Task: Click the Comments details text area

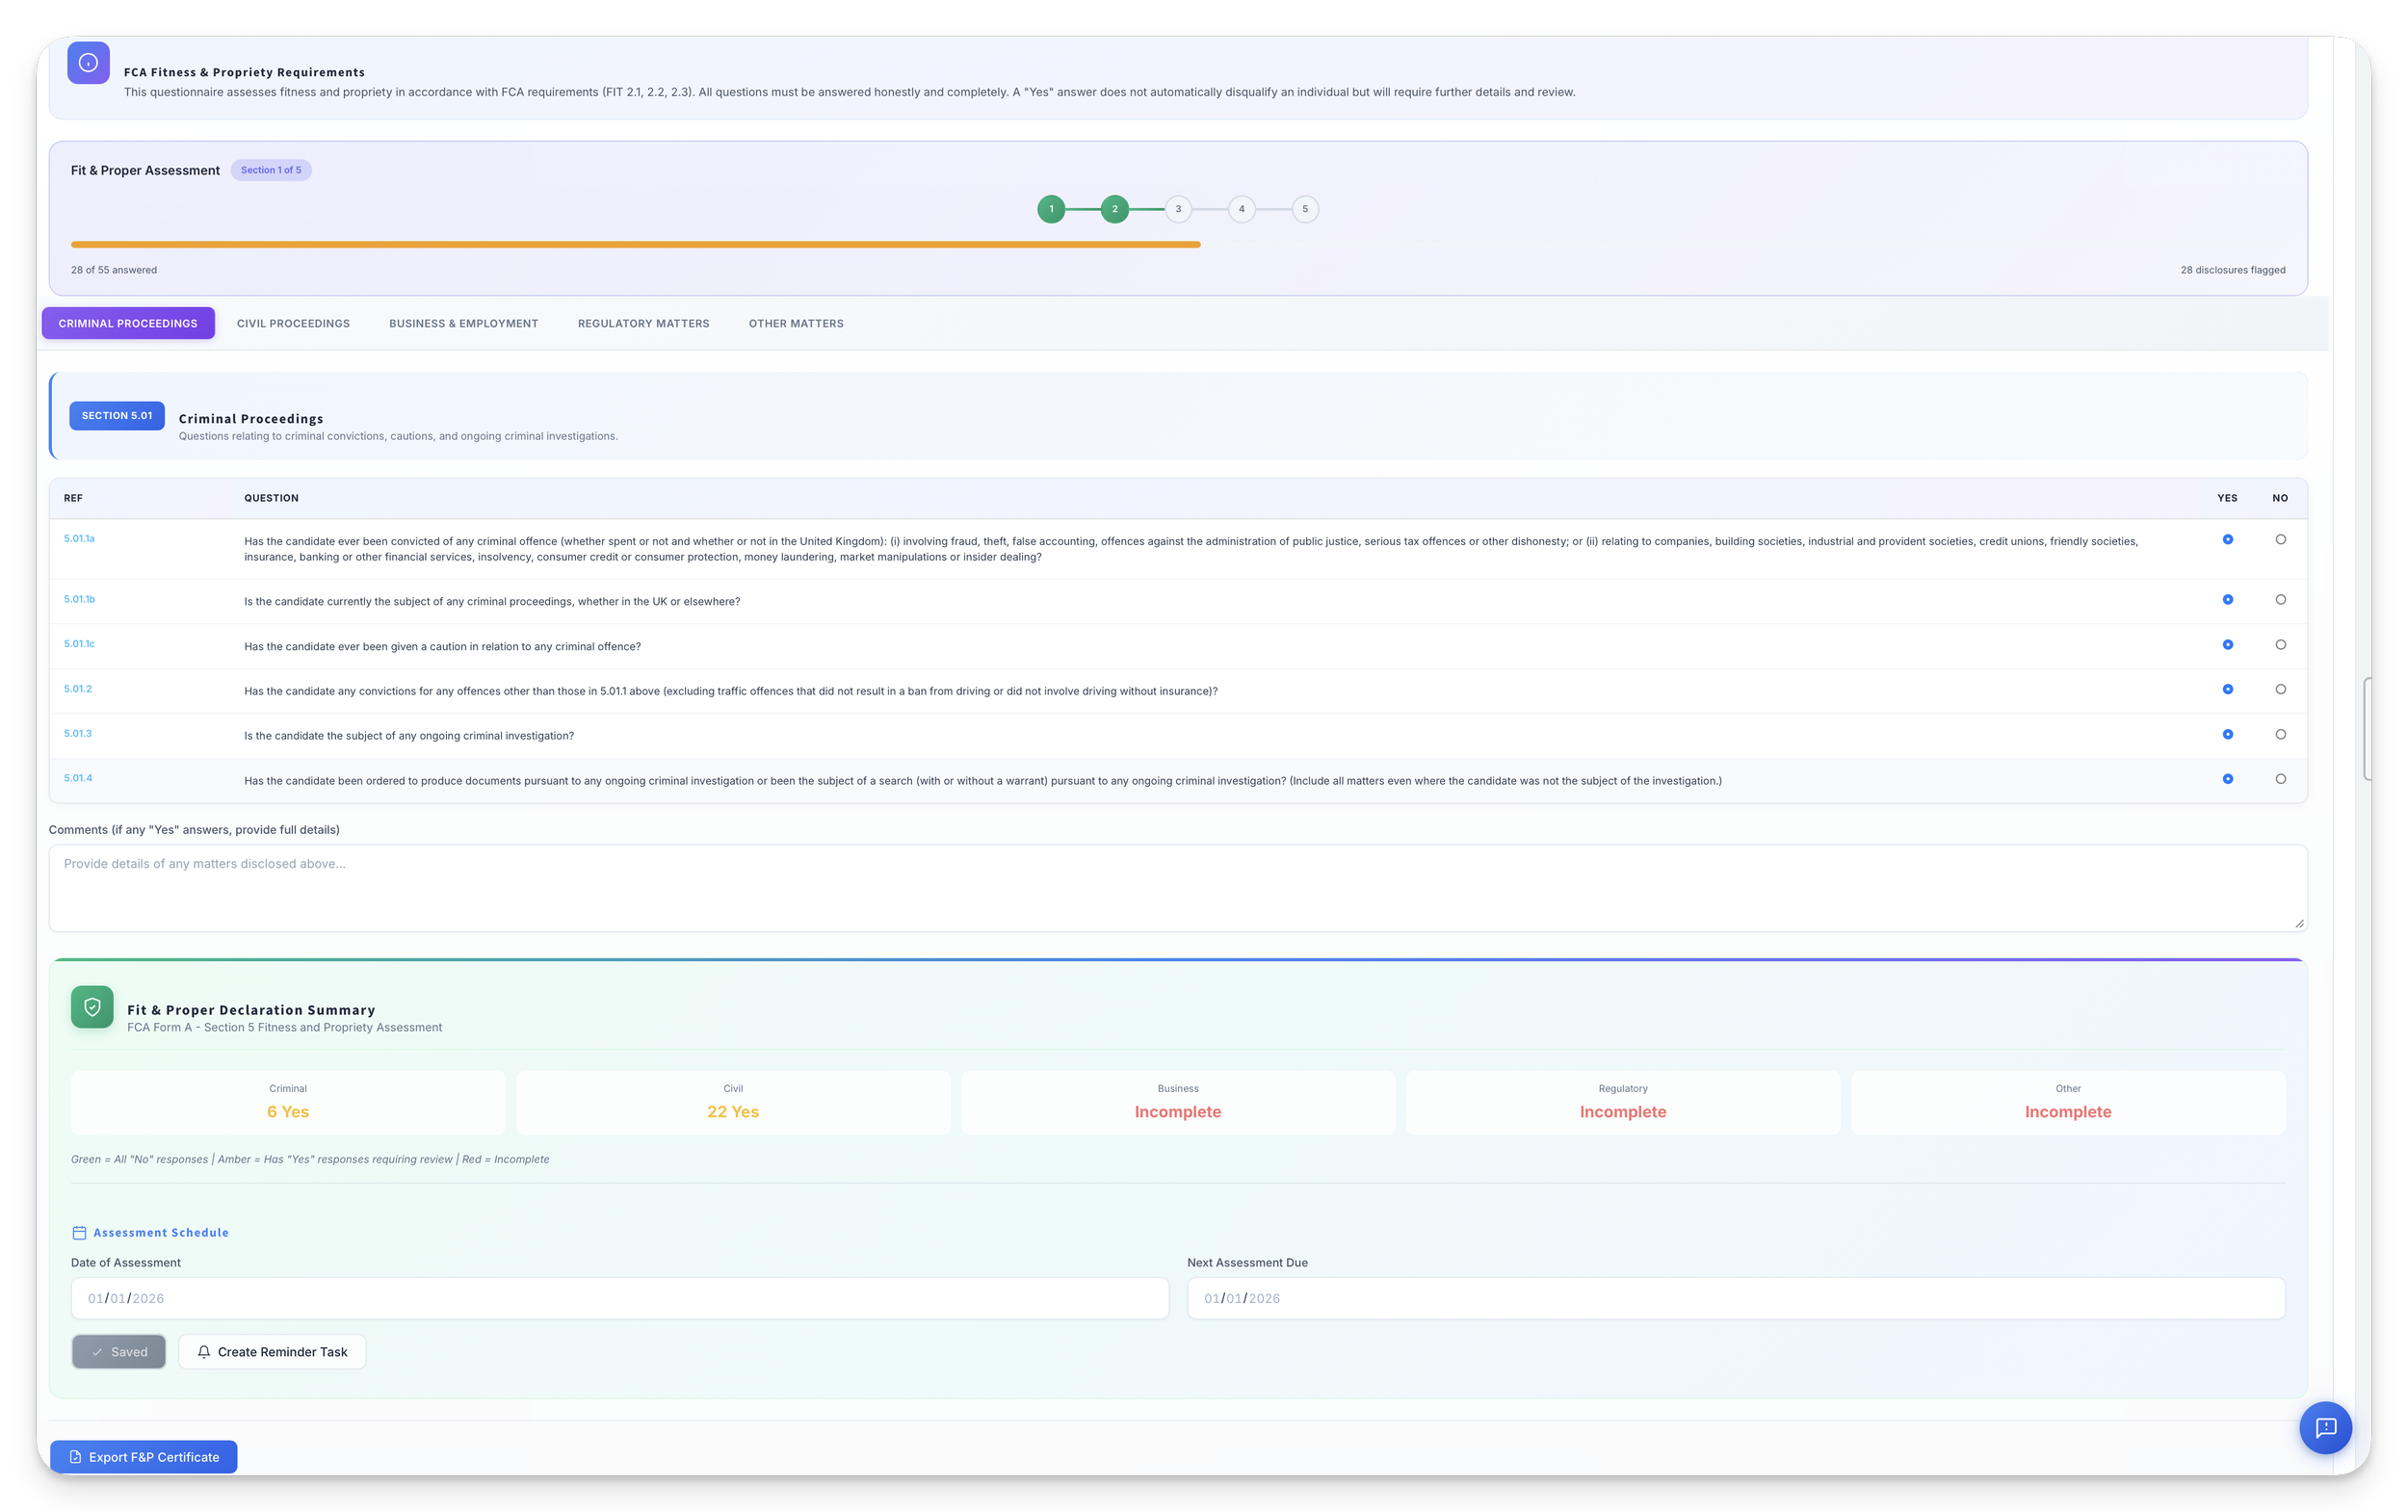Action: tap(1177, 888)
